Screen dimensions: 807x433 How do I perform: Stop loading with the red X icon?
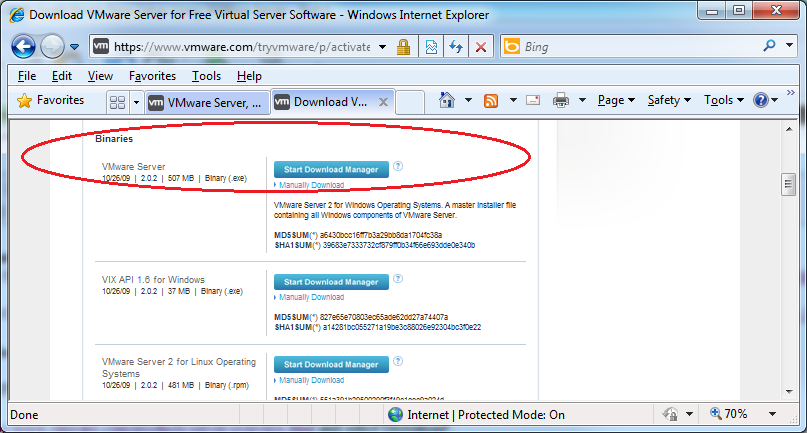pyautogui.click(x=481, y=47)
